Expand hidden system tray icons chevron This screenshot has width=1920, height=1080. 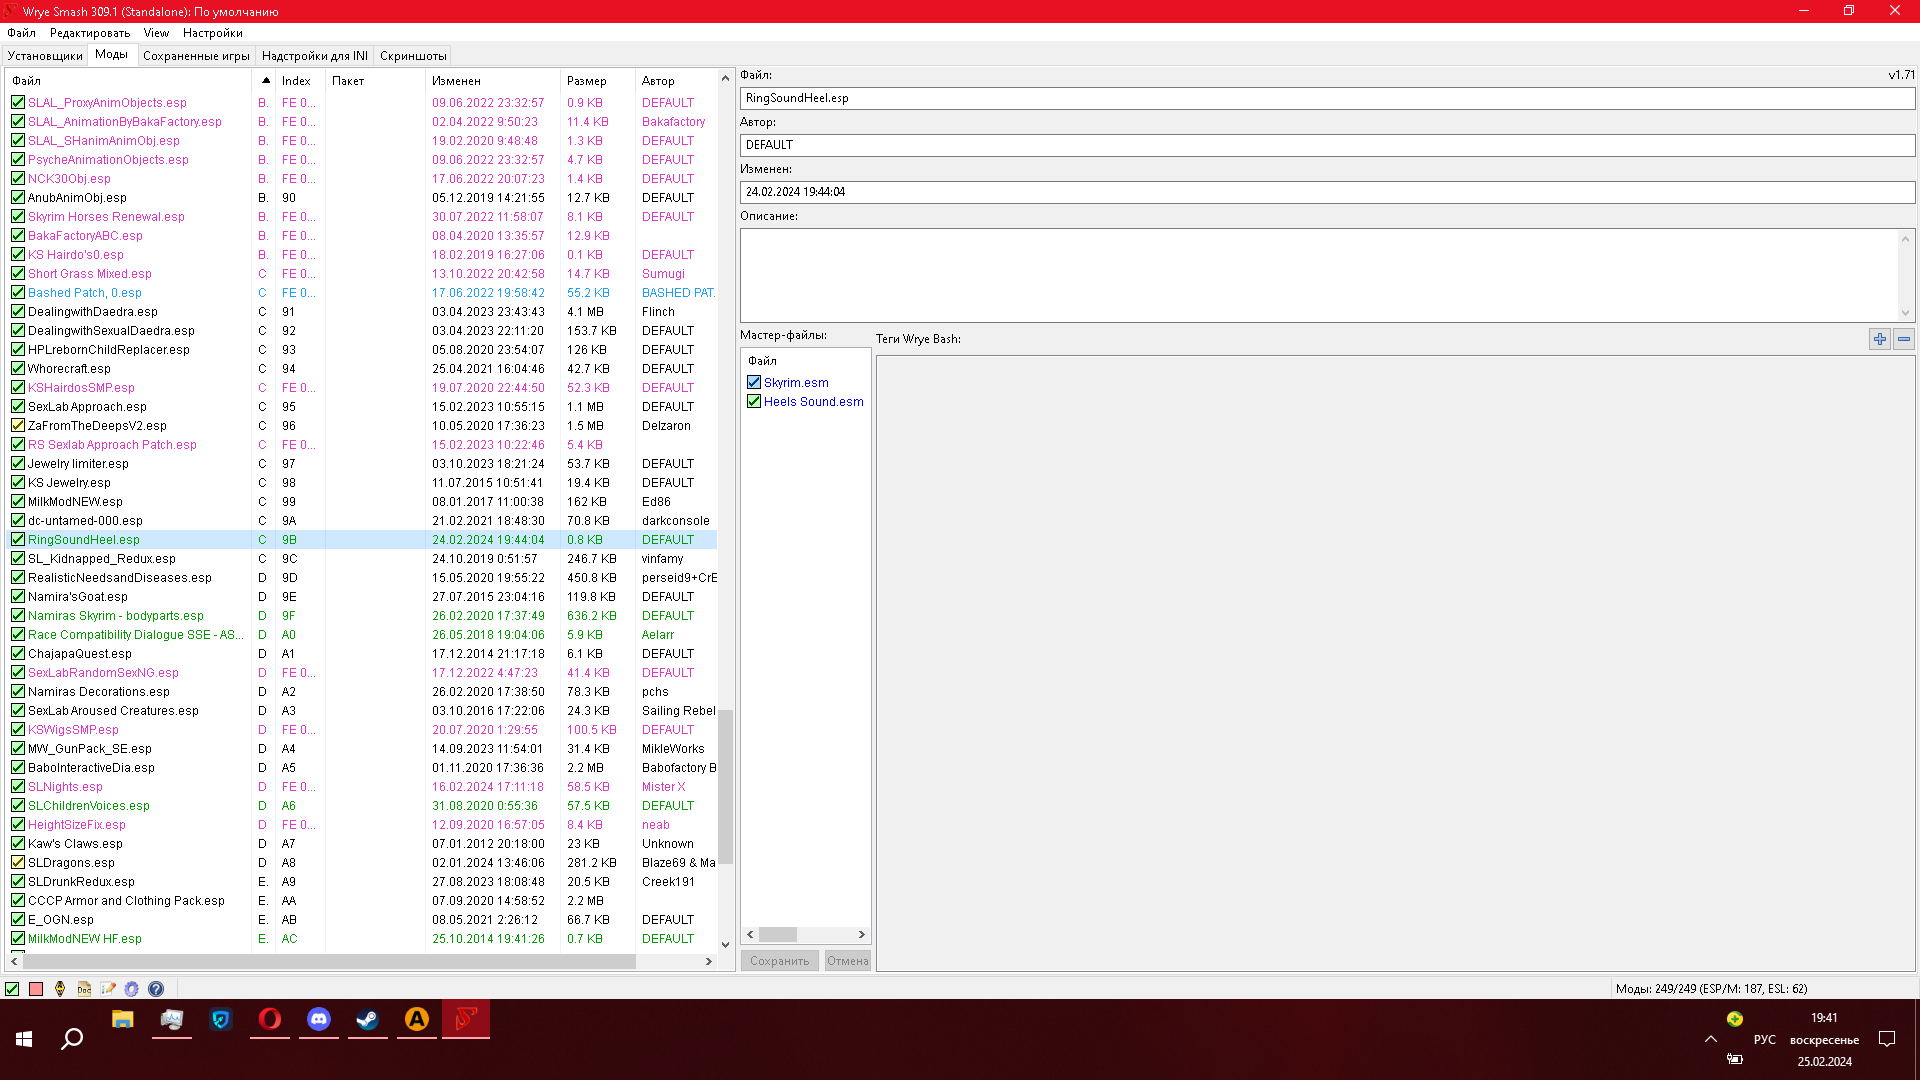1711,1040
